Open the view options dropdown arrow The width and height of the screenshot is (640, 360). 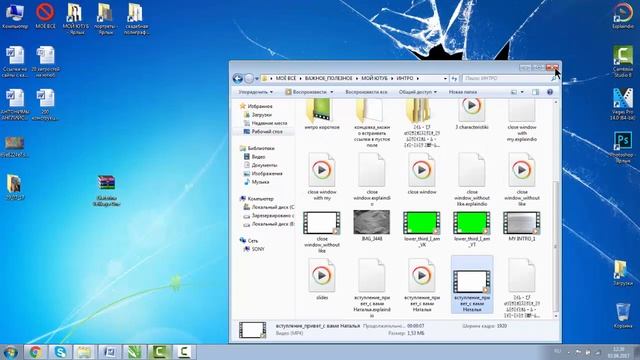click(522, 92)
